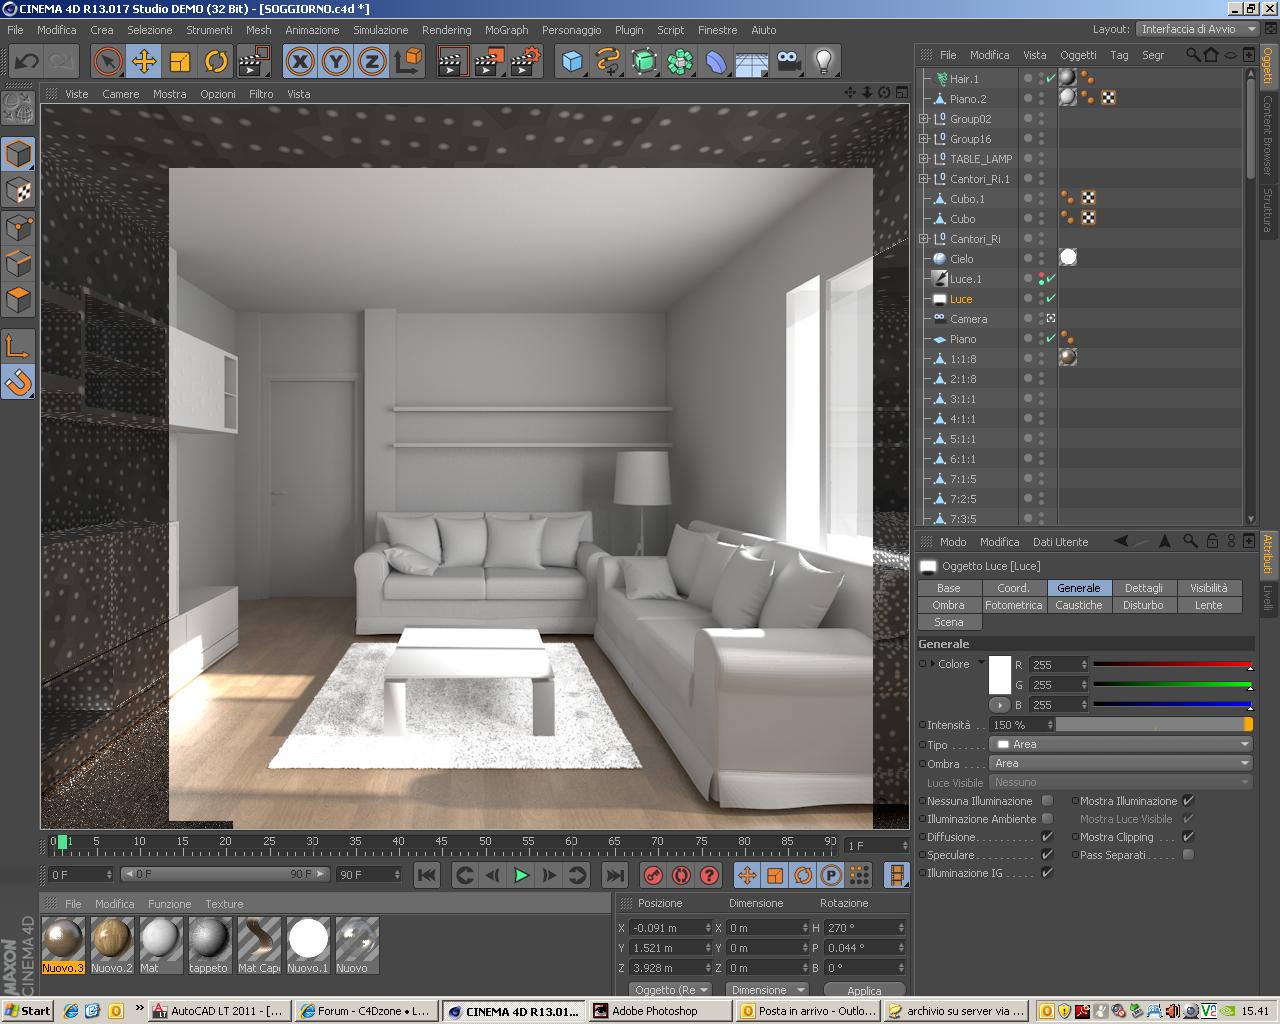Open the camera objects icon in the toolbar
Image resolution: width=1280 pixels, height=1024 pixels.
tap(788, 62)
